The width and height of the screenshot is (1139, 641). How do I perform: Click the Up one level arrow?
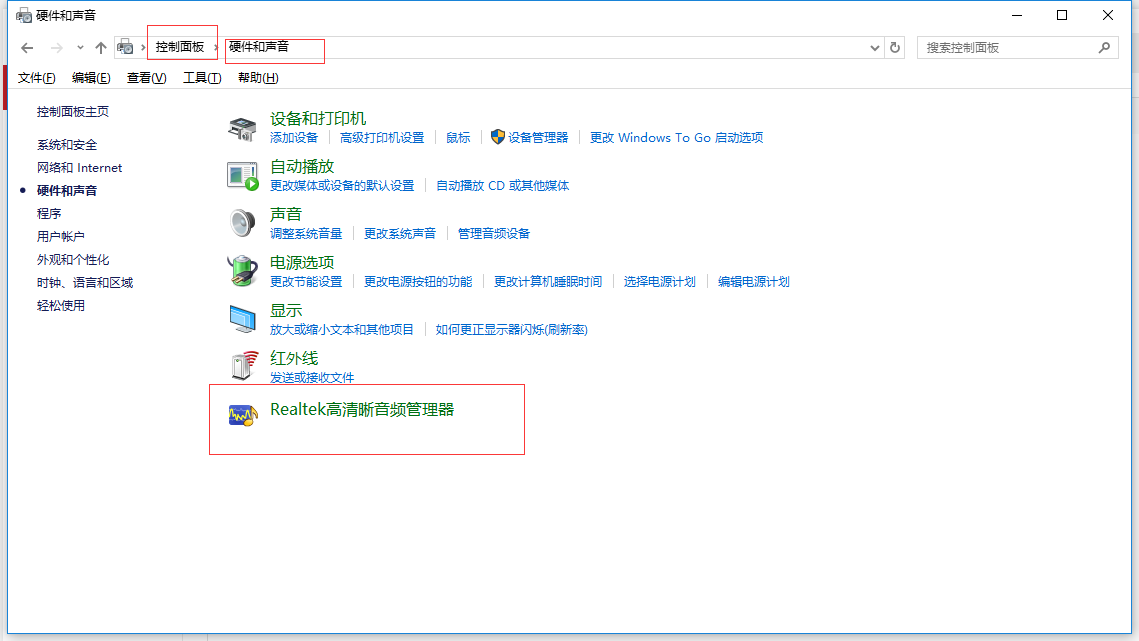101,48
